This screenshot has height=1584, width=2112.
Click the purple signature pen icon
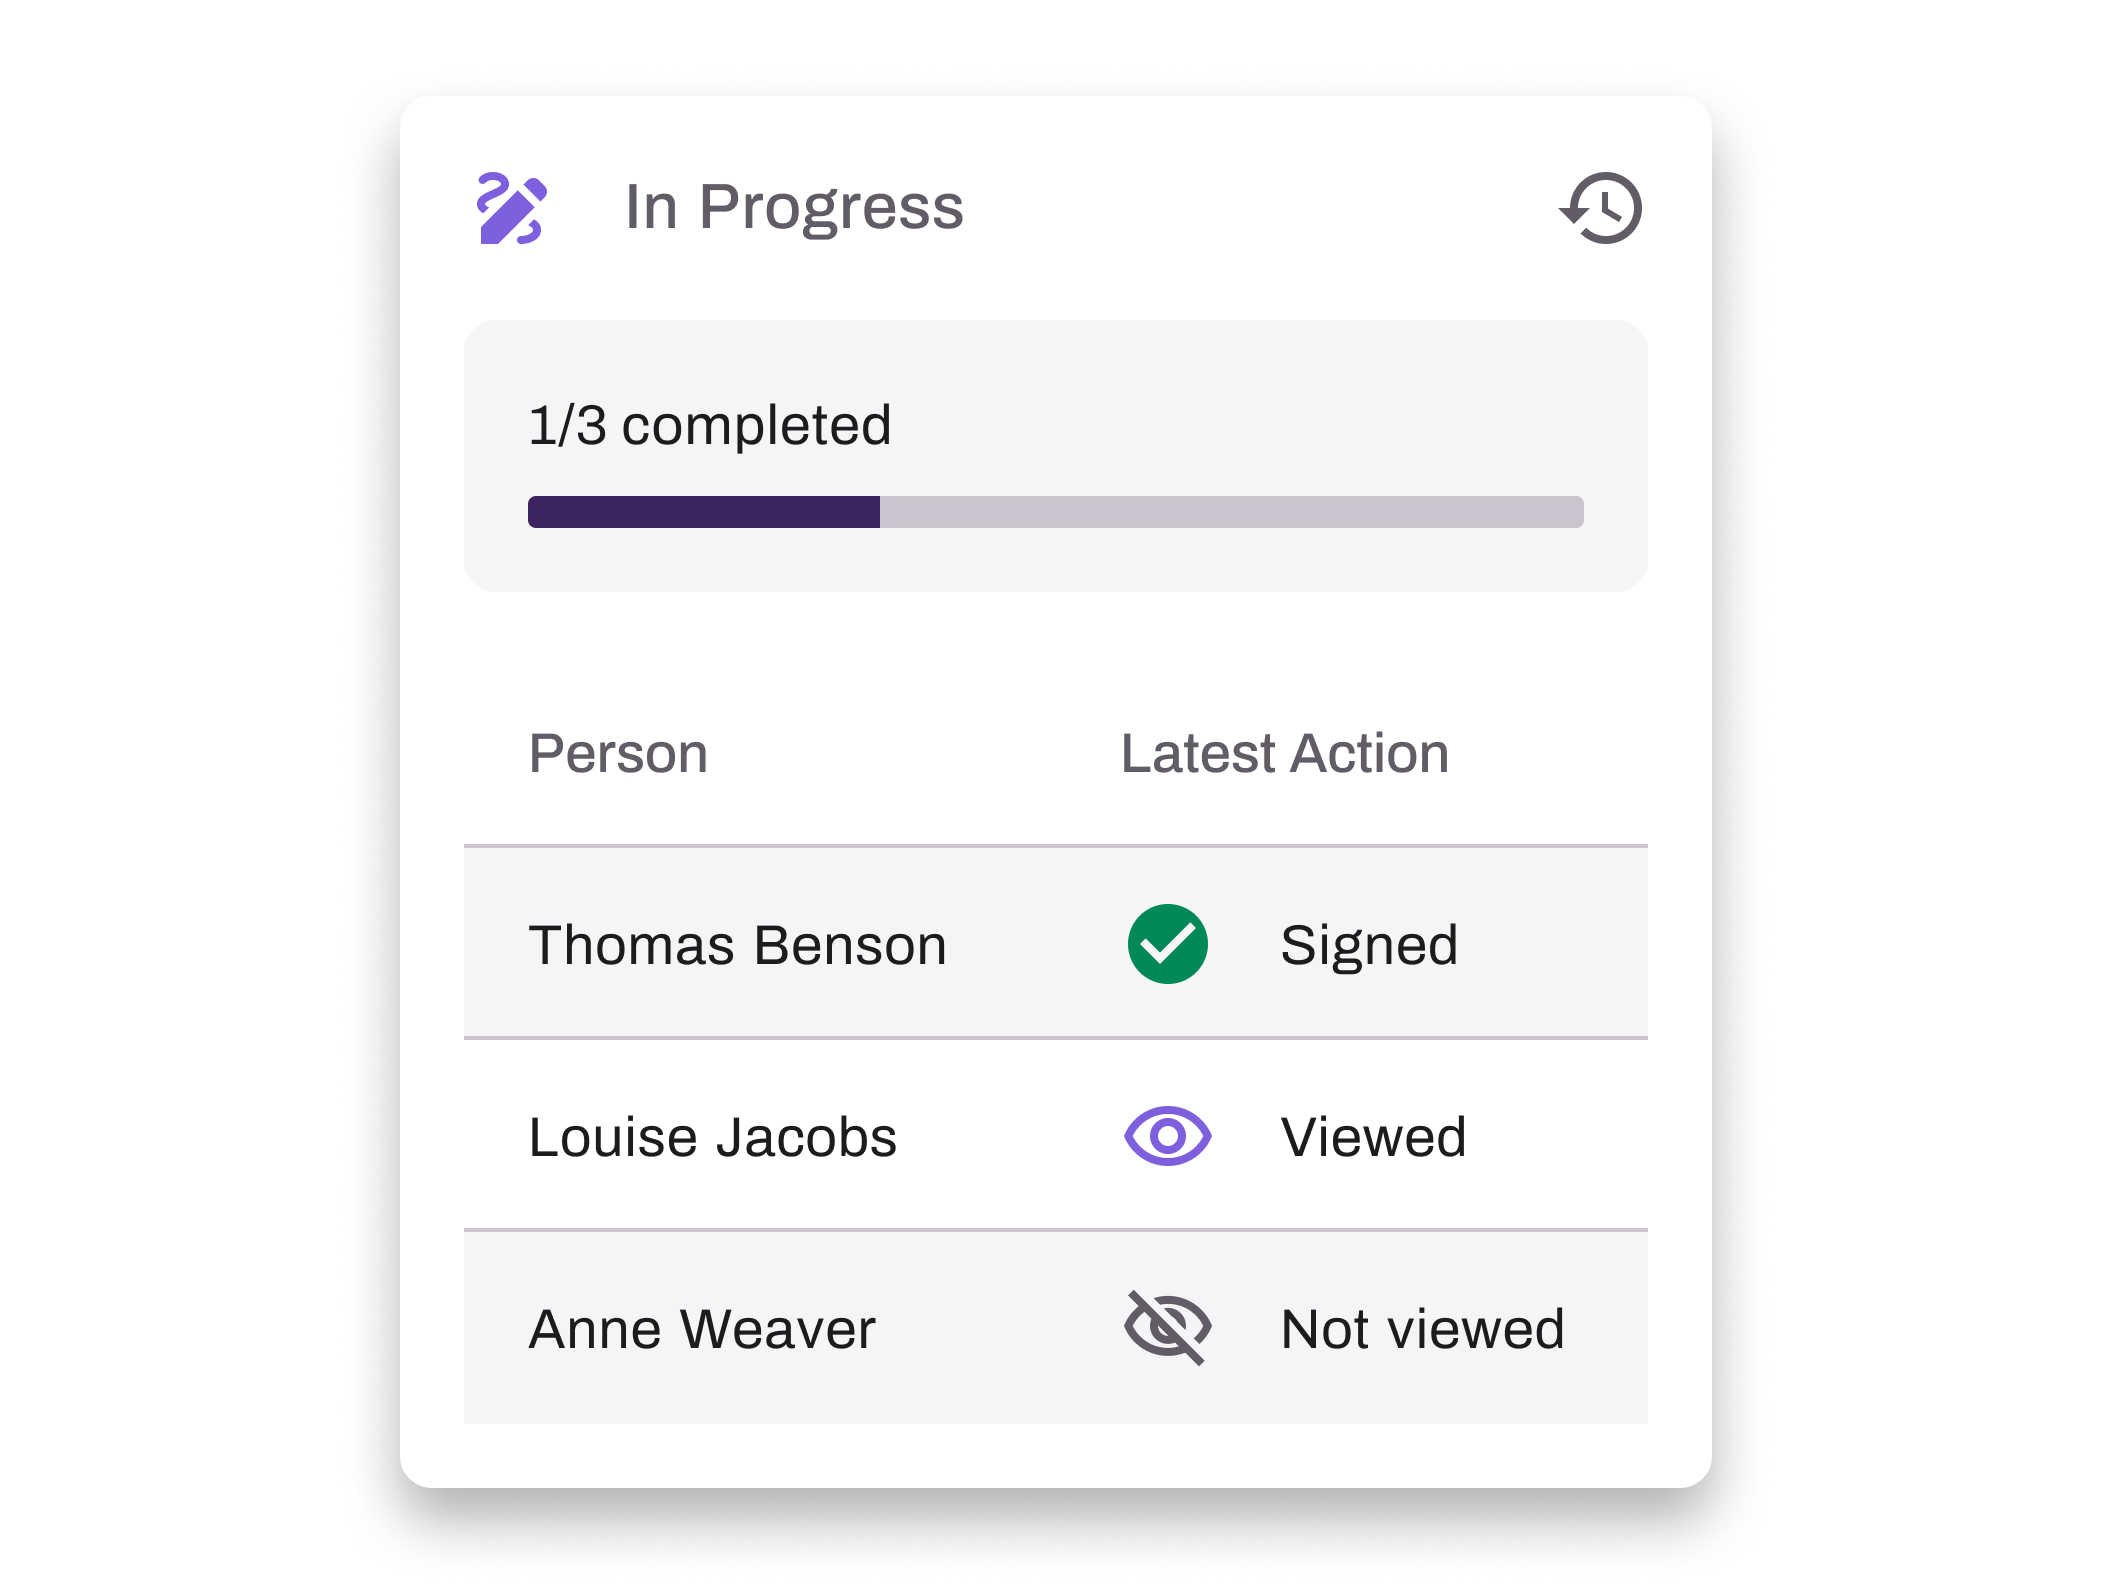513,208
